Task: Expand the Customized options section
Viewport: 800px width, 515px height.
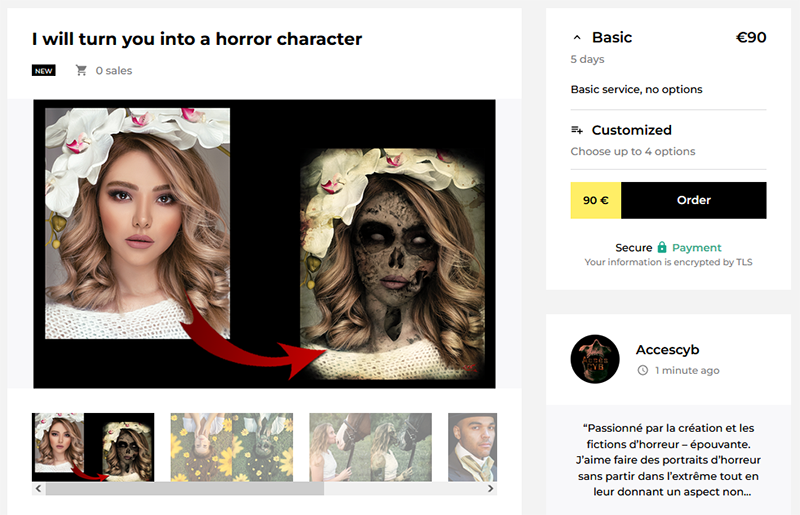Action: 668,140
